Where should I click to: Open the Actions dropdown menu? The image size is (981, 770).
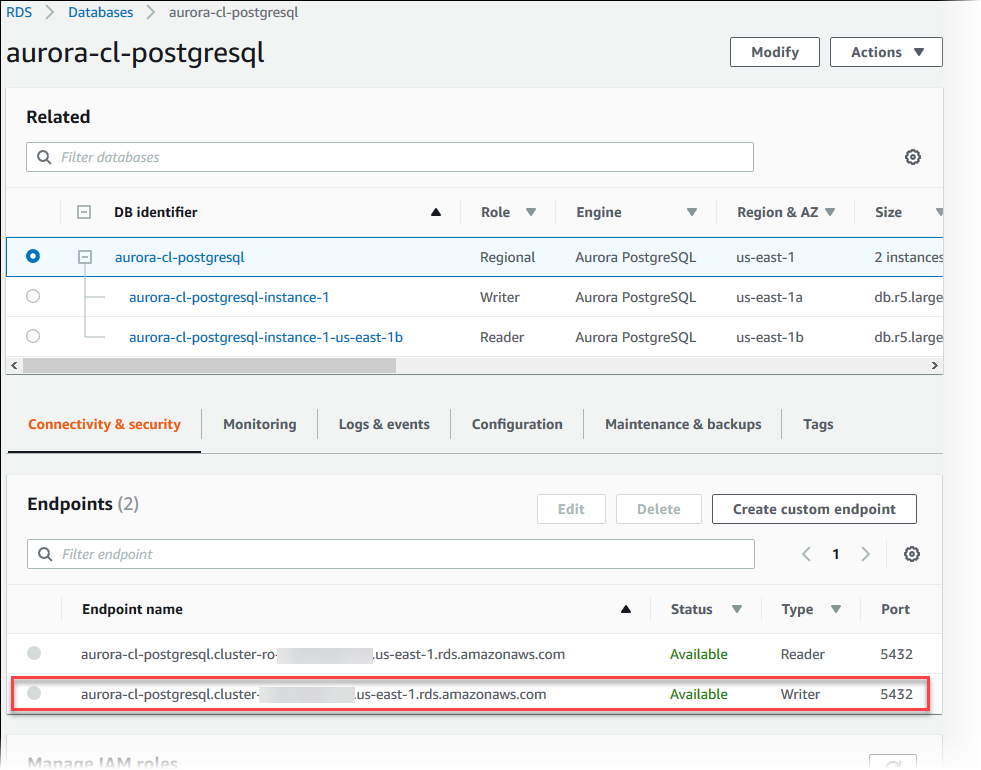point(886,51)
